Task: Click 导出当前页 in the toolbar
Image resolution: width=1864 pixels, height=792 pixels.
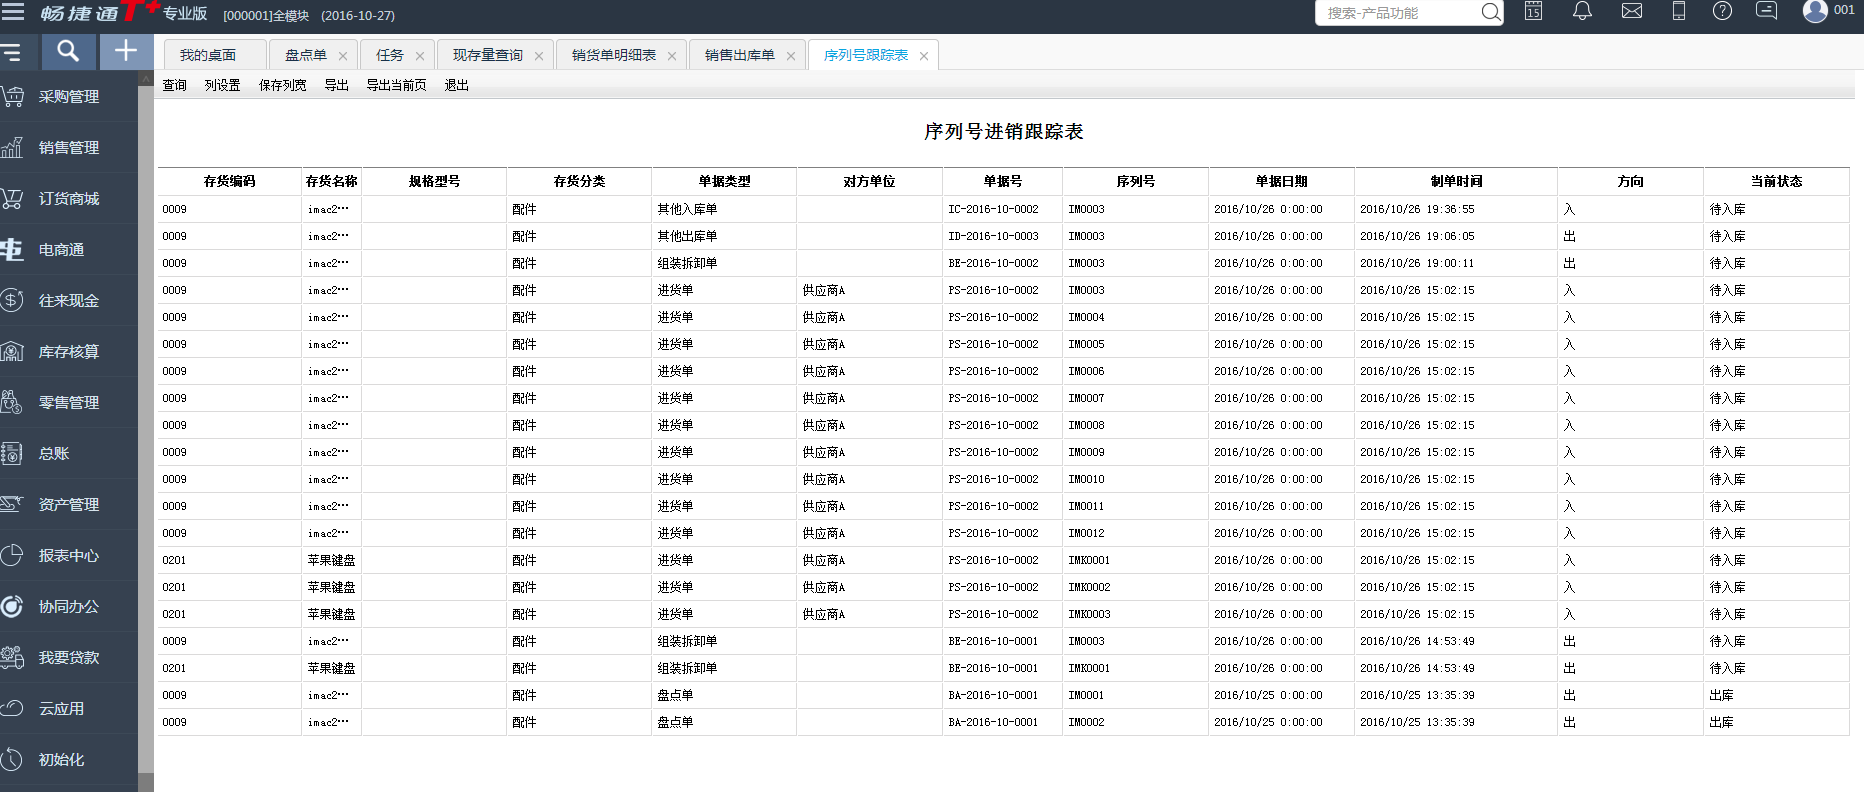Action: click(x=396, y=86)
